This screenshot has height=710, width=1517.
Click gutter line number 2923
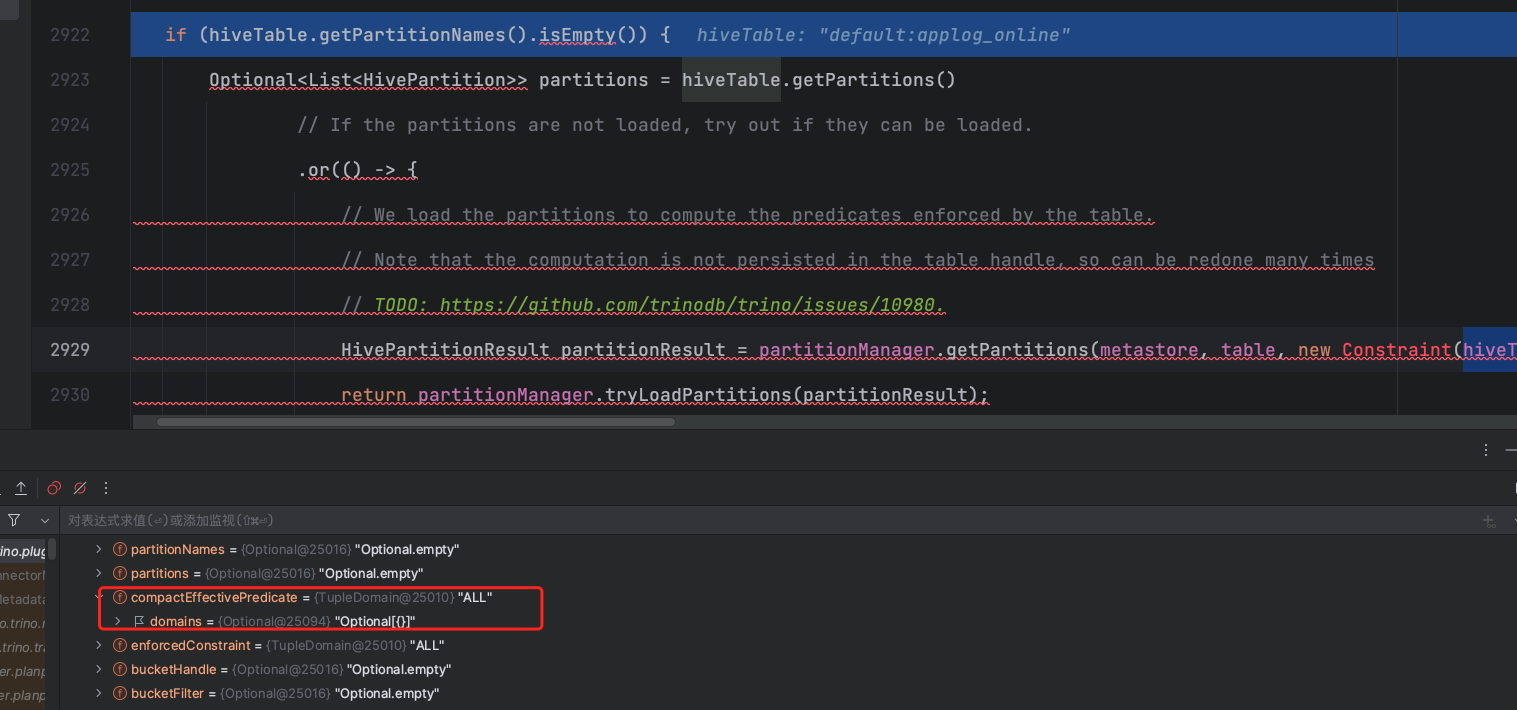pyautogui.click(x=70, y=80)
